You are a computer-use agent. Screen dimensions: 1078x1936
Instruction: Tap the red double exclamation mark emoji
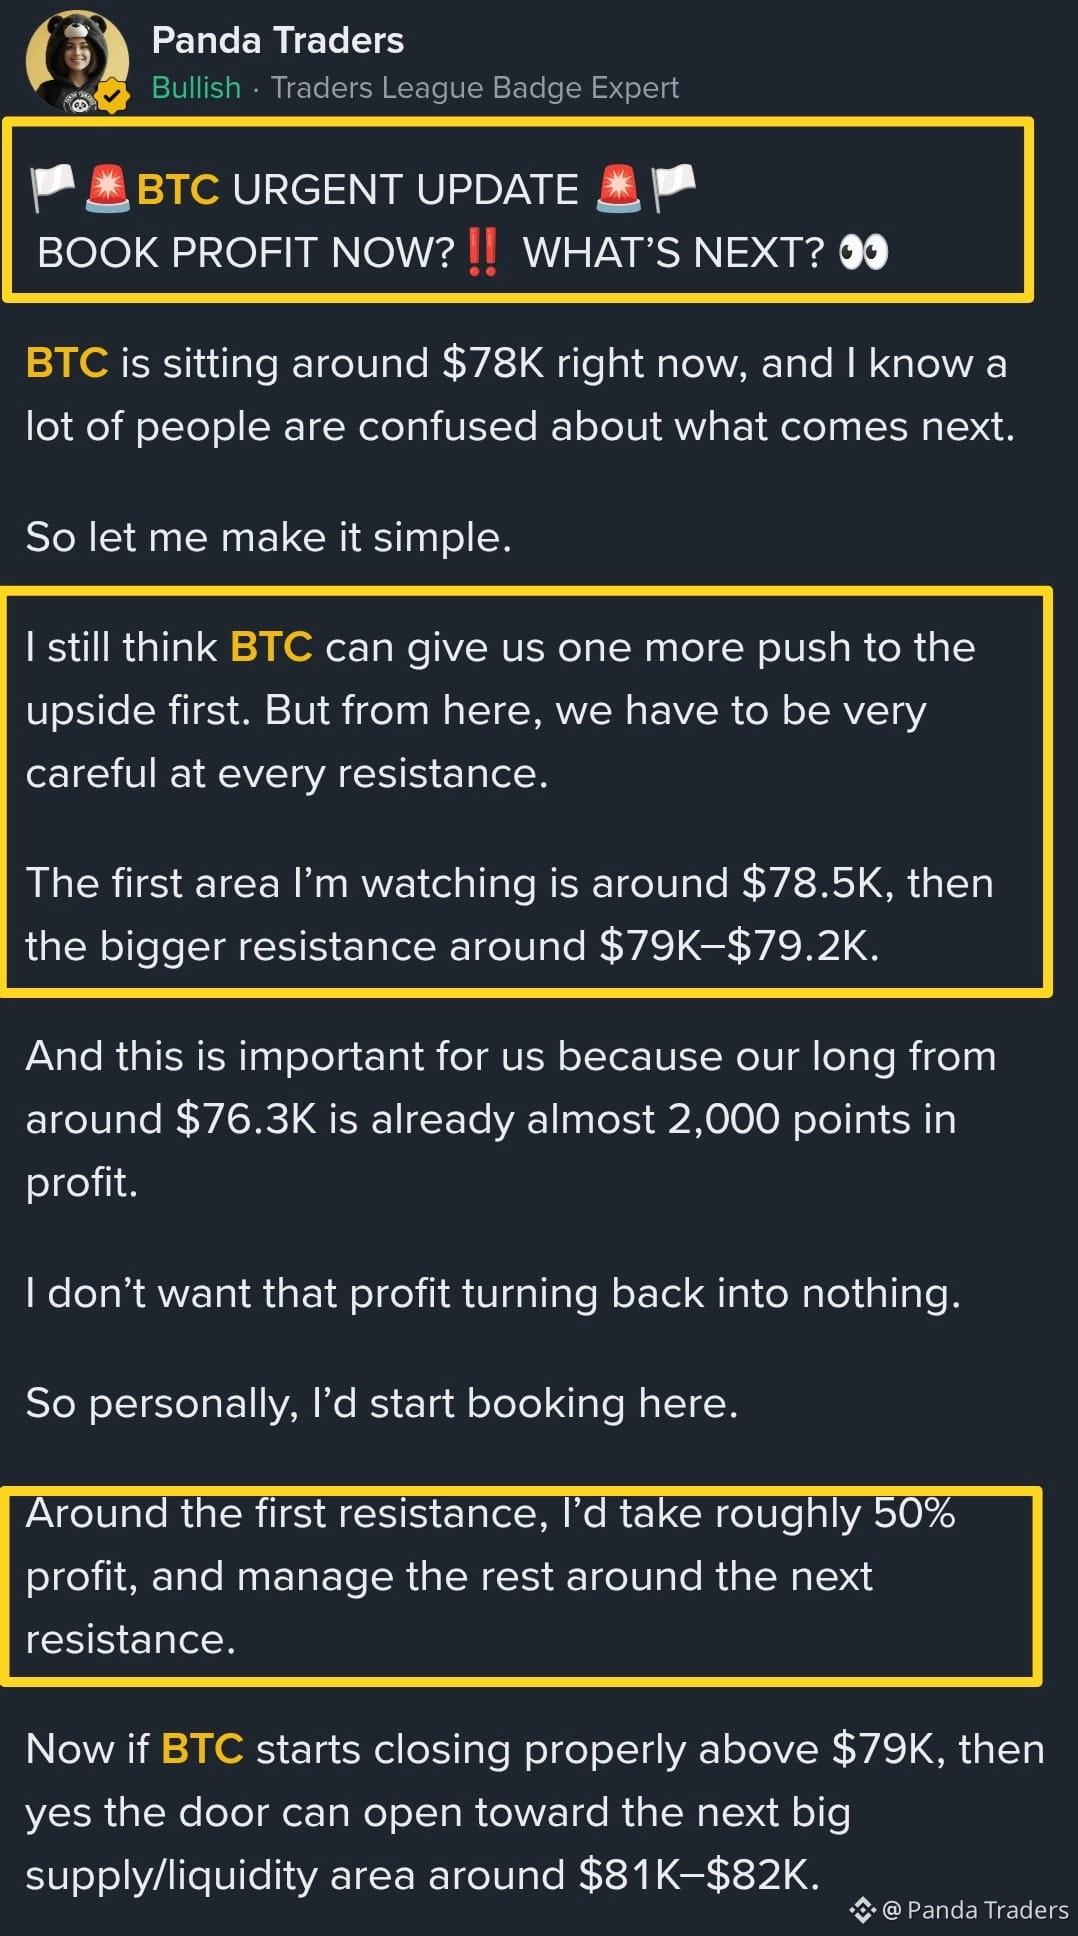coord(483,252)
